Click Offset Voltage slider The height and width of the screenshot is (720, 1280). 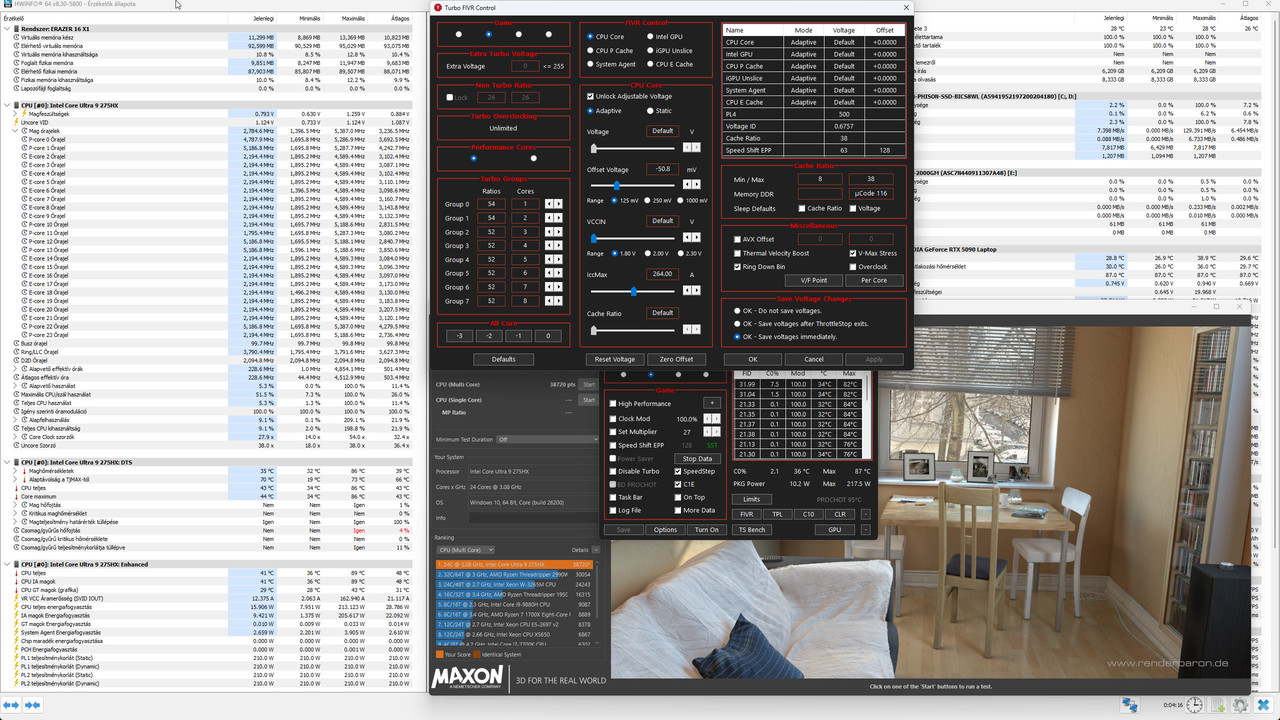tap(634, 185)
